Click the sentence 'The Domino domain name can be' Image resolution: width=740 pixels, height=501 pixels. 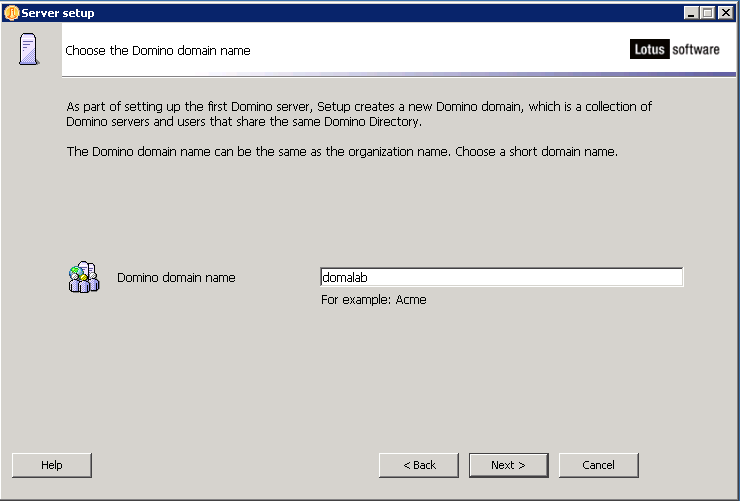click(x=342, y=151)
